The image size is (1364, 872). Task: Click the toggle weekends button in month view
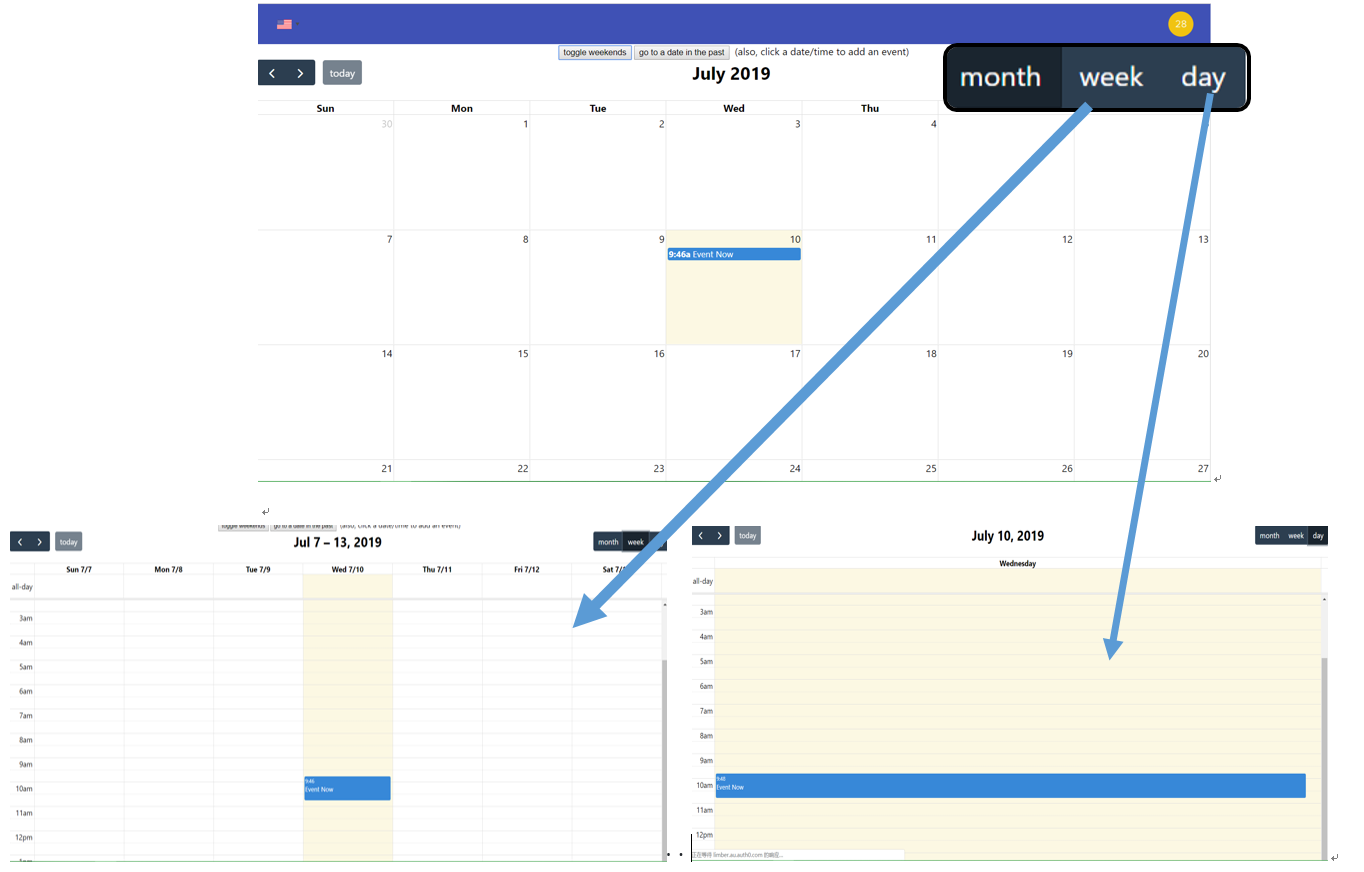pyautogui.click(x=595, y=52)
